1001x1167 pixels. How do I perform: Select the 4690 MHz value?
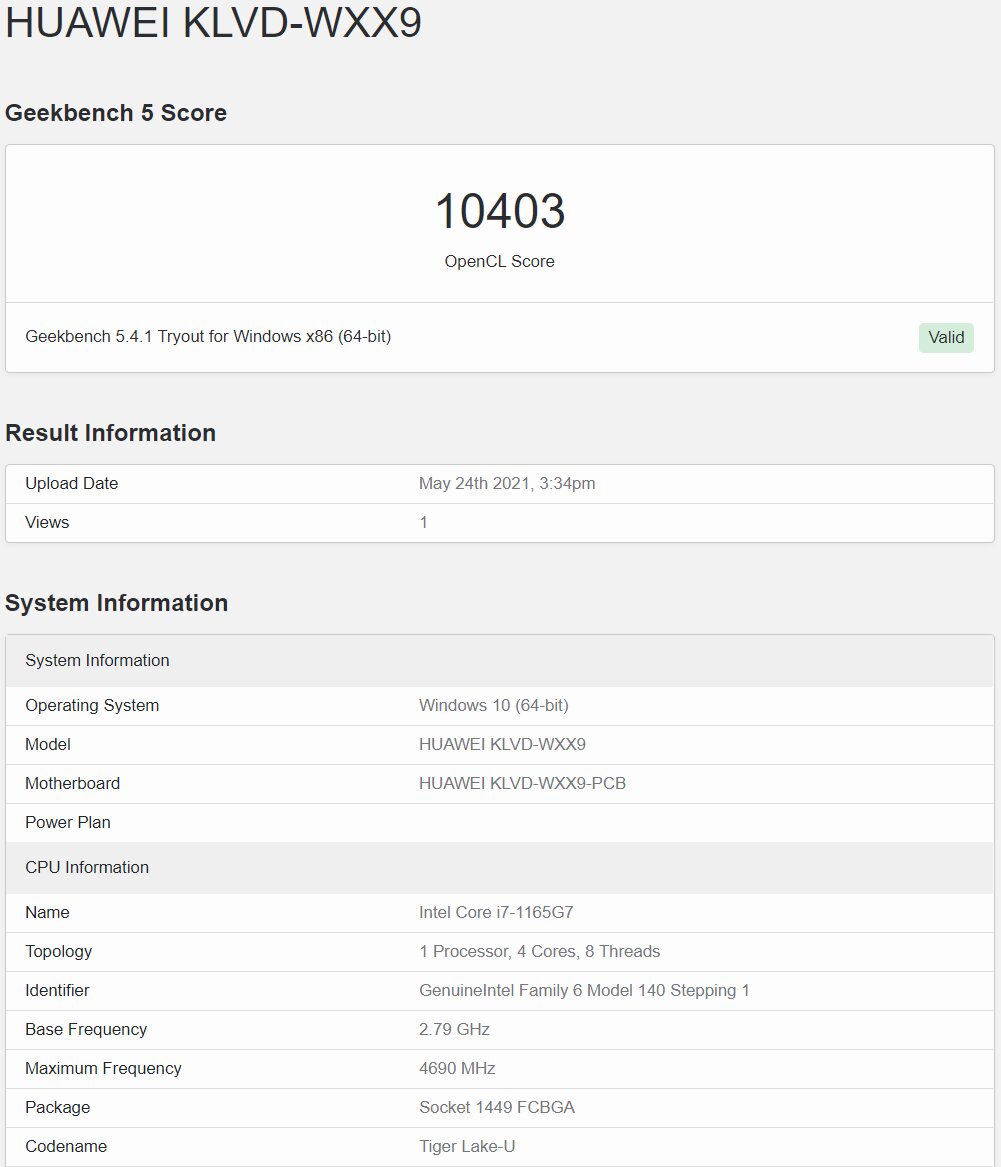[457, 1069]
